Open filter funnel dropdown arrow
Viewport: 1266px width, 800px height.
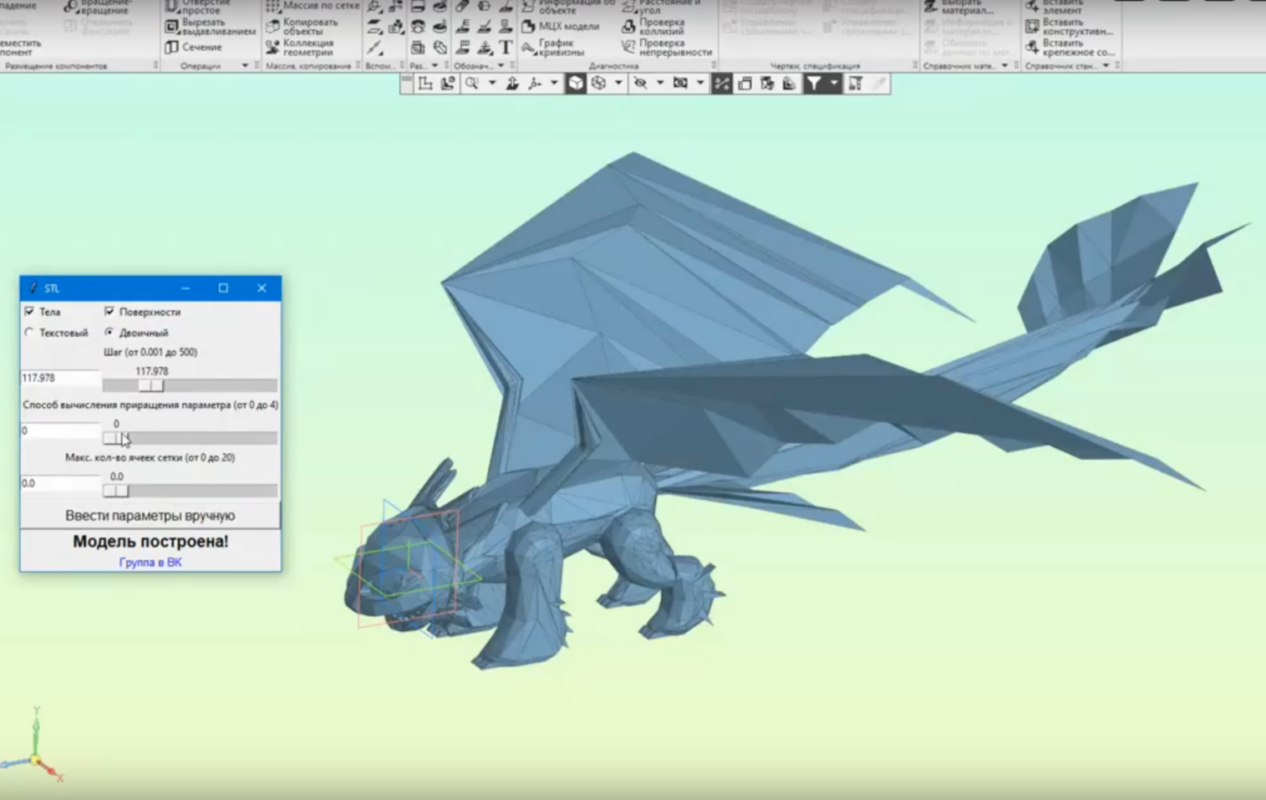(x=834, y=84)
